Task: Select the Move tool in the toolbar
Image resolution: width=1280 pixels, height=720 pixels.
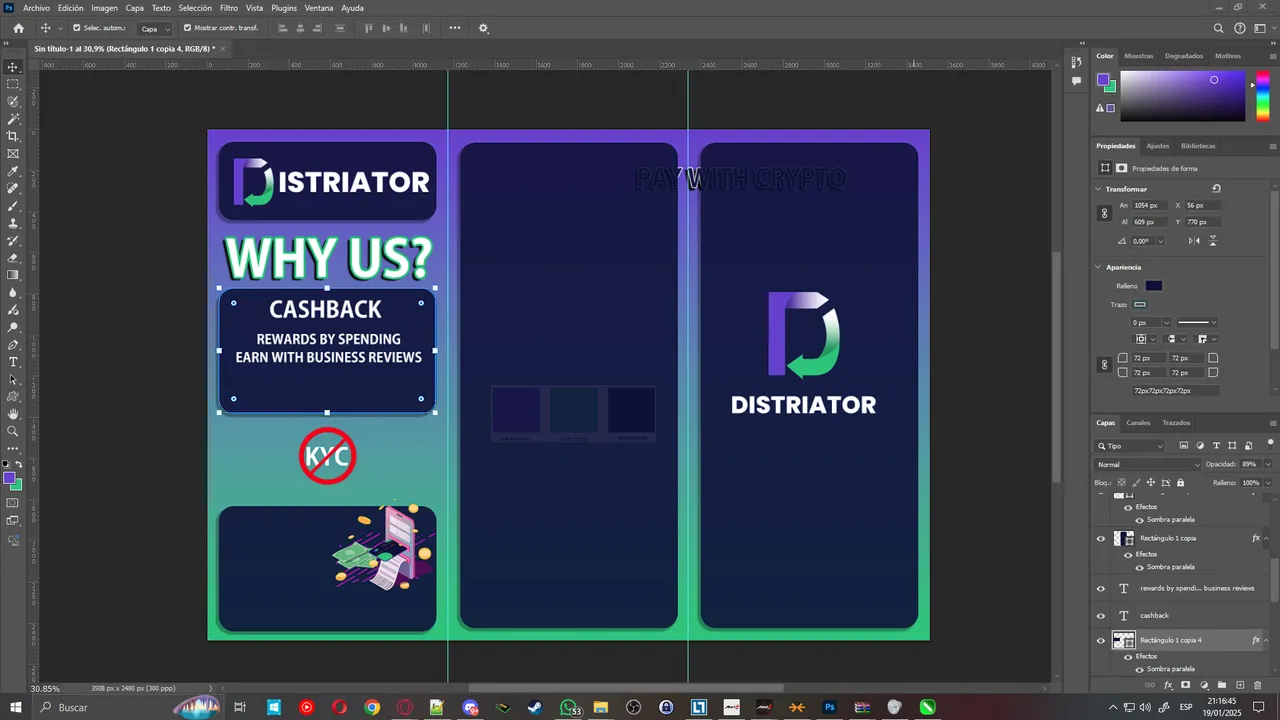Action: (13, 67)
